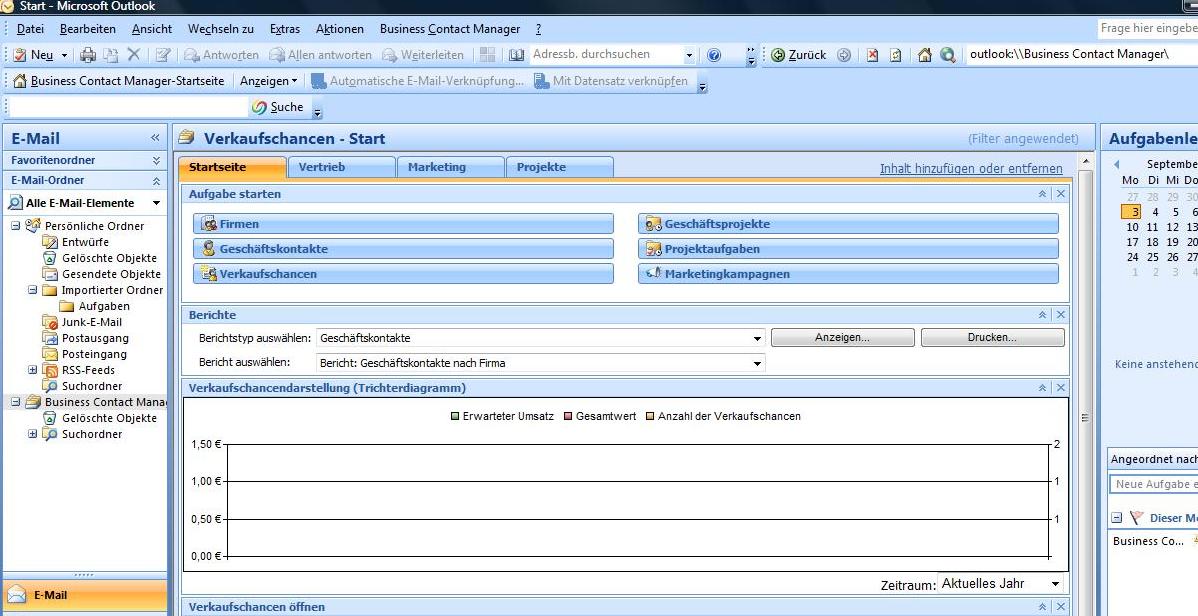
Task: Open Alle E-Mail-Elemente dropdown
Action: (x=156, y=203)
